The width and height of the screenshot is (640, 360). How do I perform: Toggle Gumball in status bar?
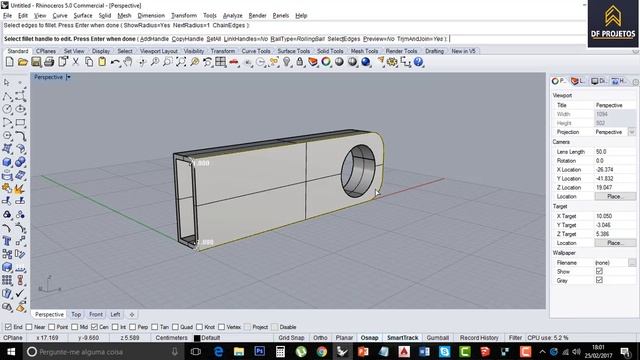pos(438,338)
